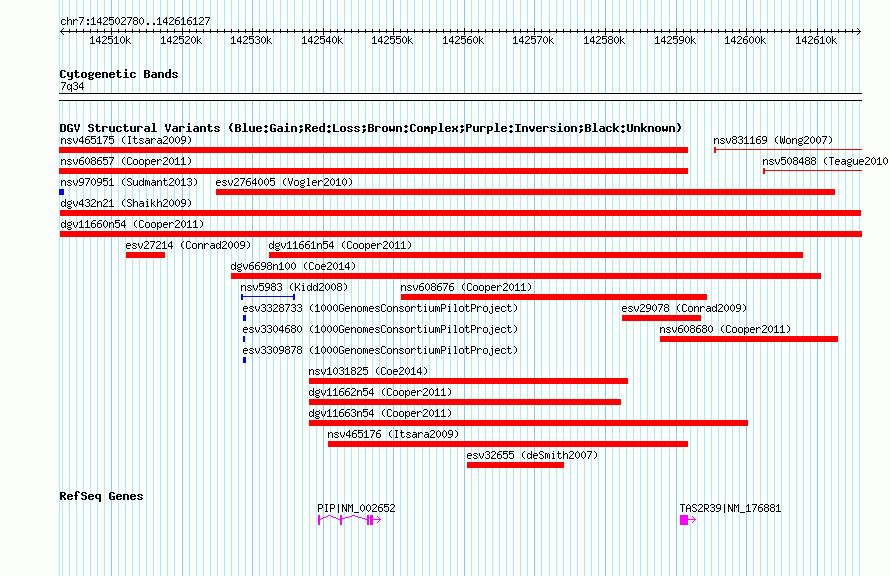Click dgv11660n54 (Cooper2011) label
The height and width of the screenshot is (576, 890).
(x=132, y=224)
